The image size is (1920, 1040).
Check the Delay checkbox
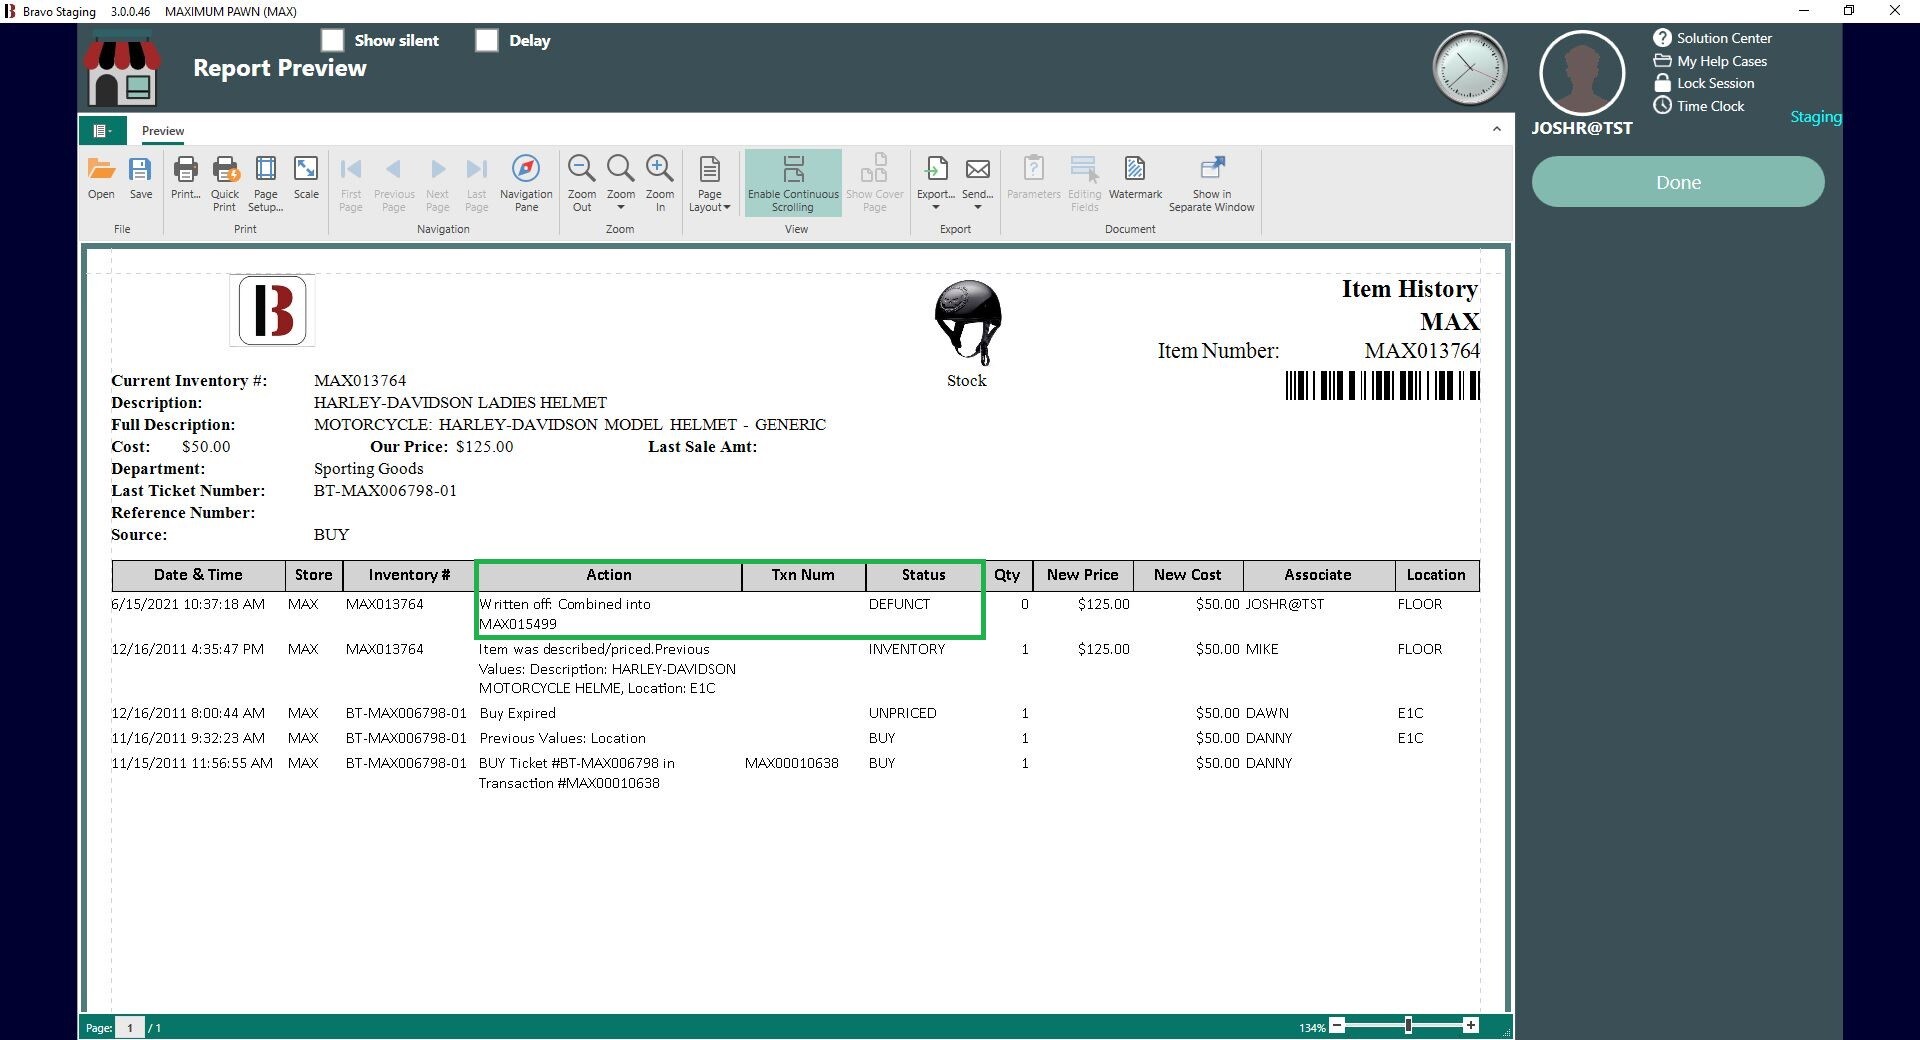[487, 40]
